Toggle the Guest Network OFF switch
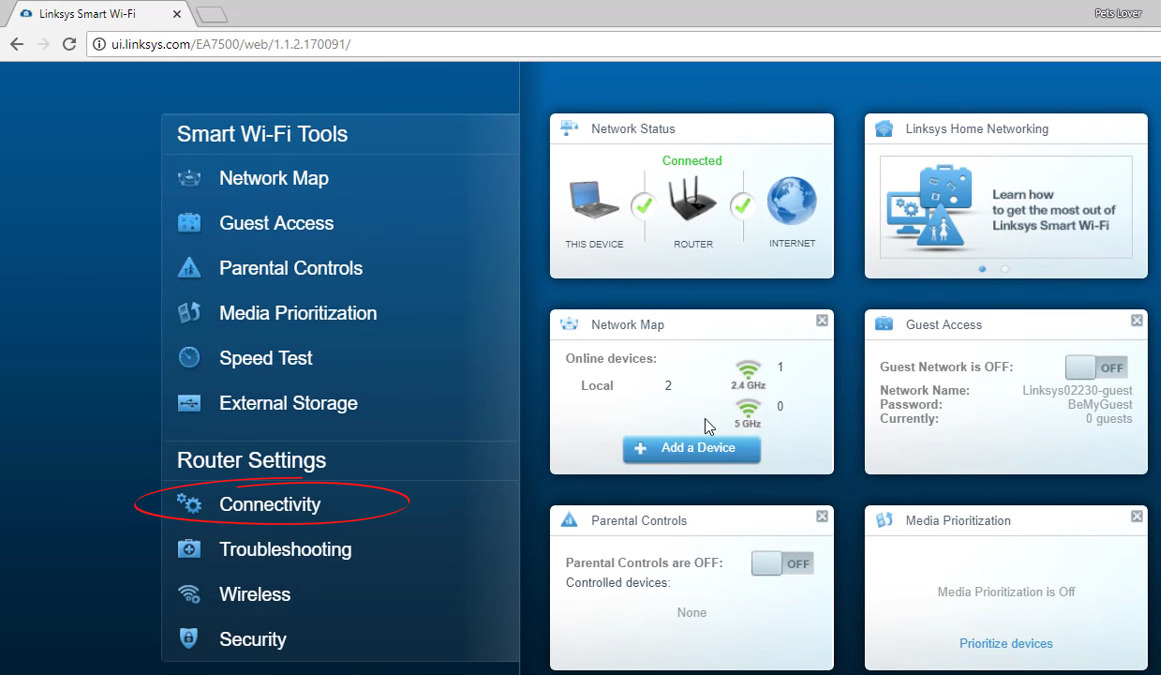Screen dimensions: 1161x675 (x=1096, y=367)
